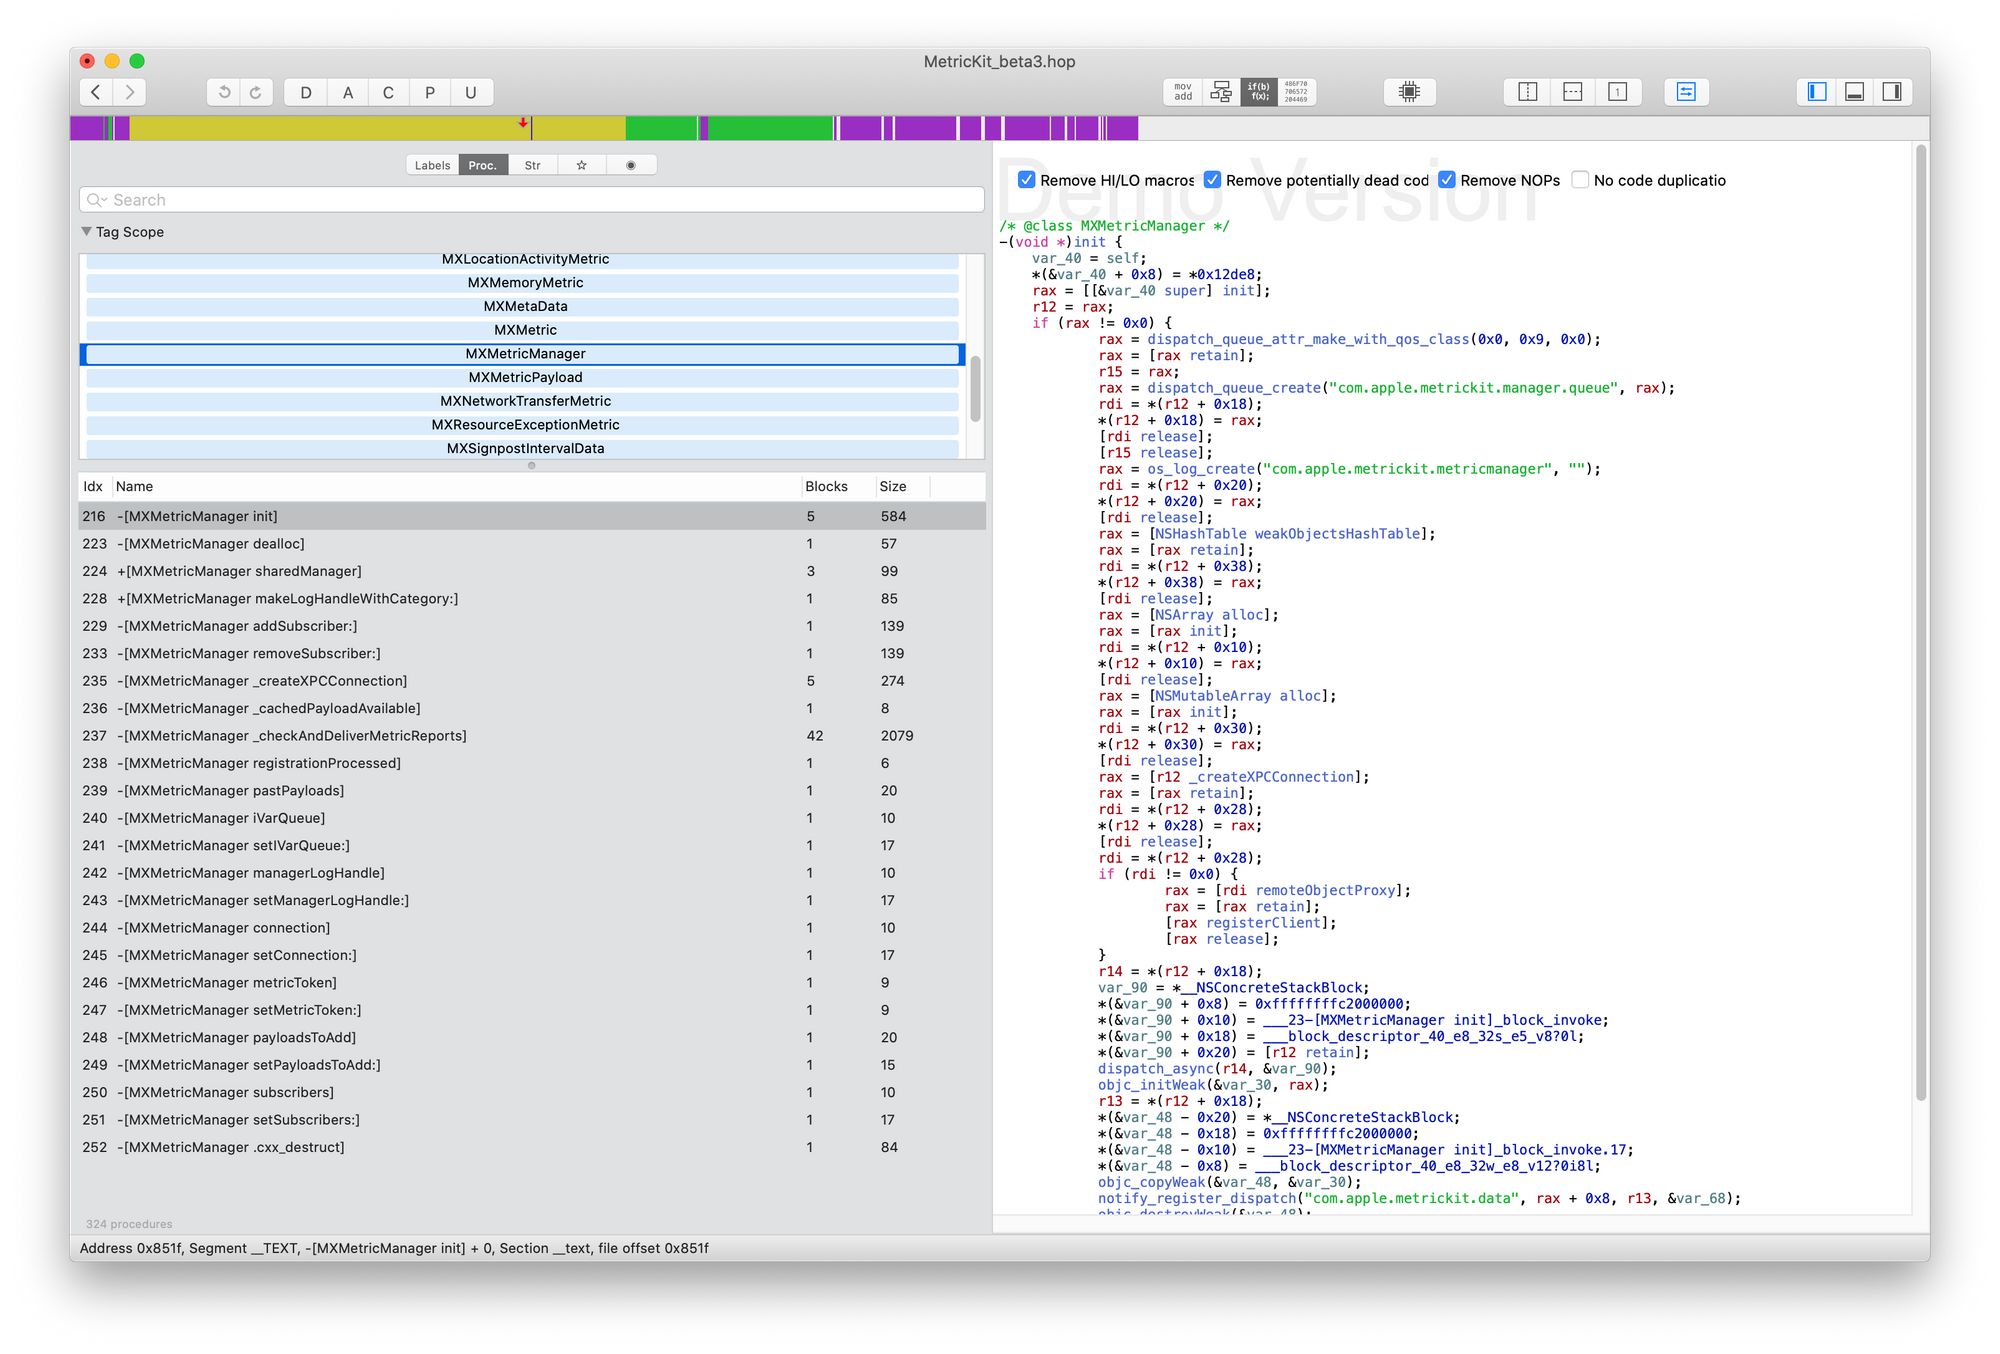Image resolution: width=2000 pixels, height=1354 pixels.
Task: Enable No code duplication
Action: [1580, 180]
